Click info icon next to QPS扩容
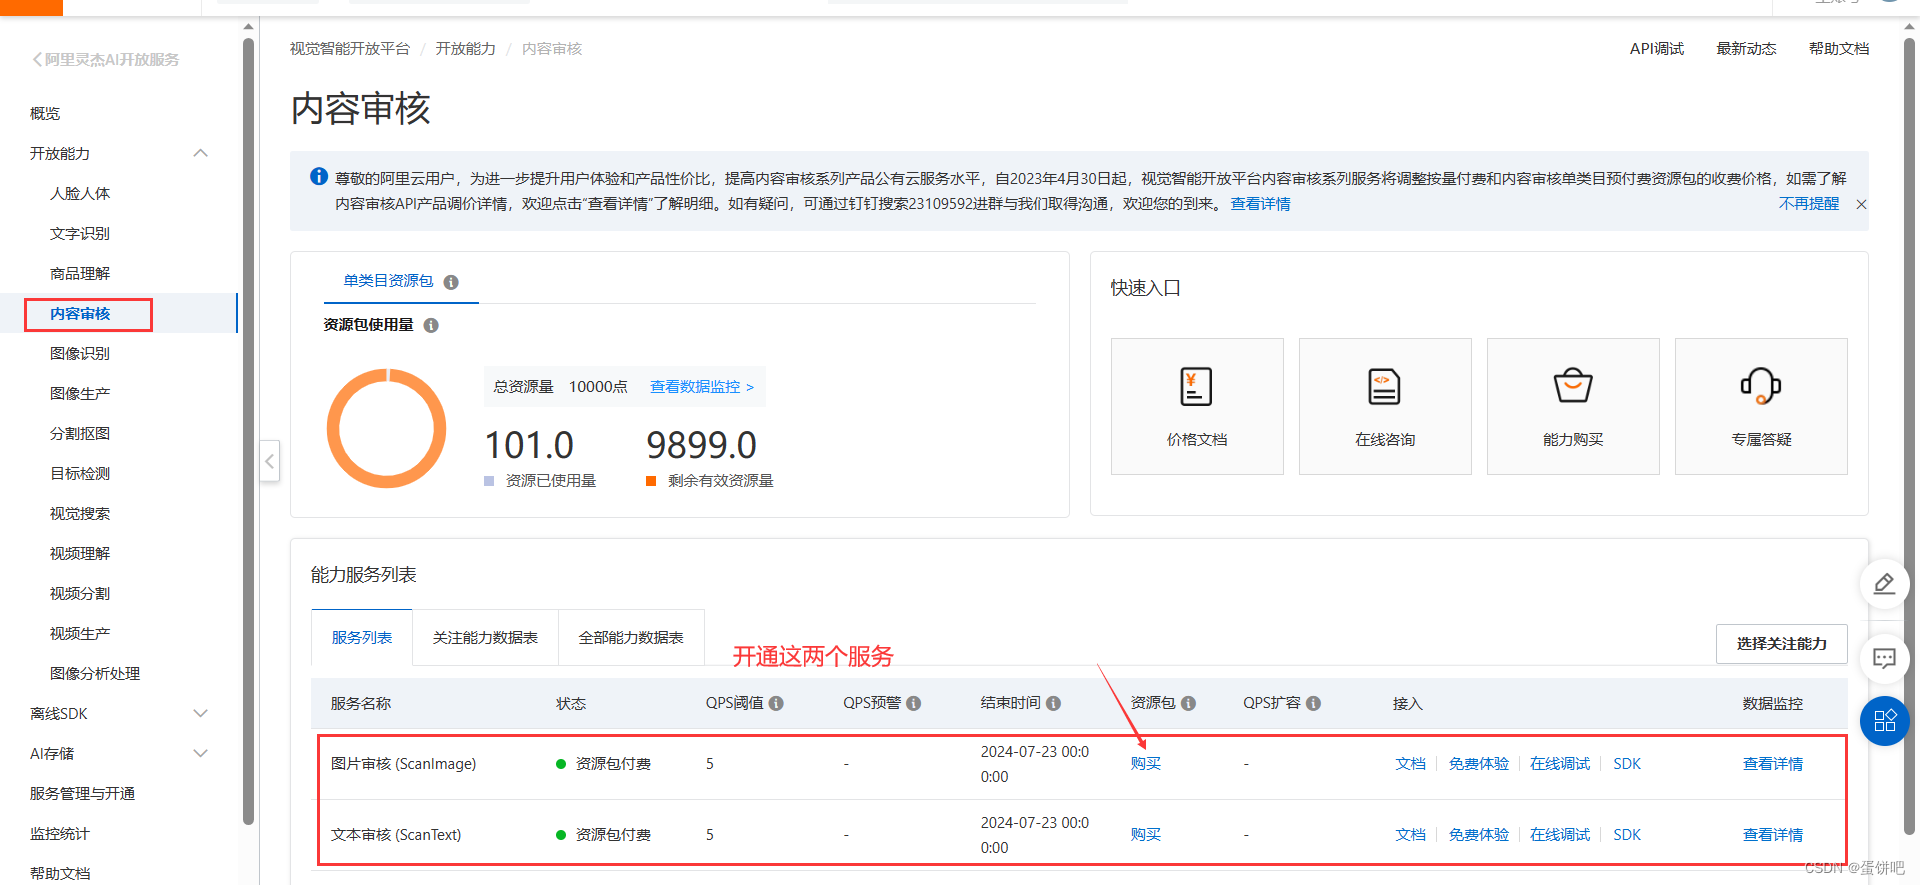This screenshot has width=1920, height=885. 1313,703
